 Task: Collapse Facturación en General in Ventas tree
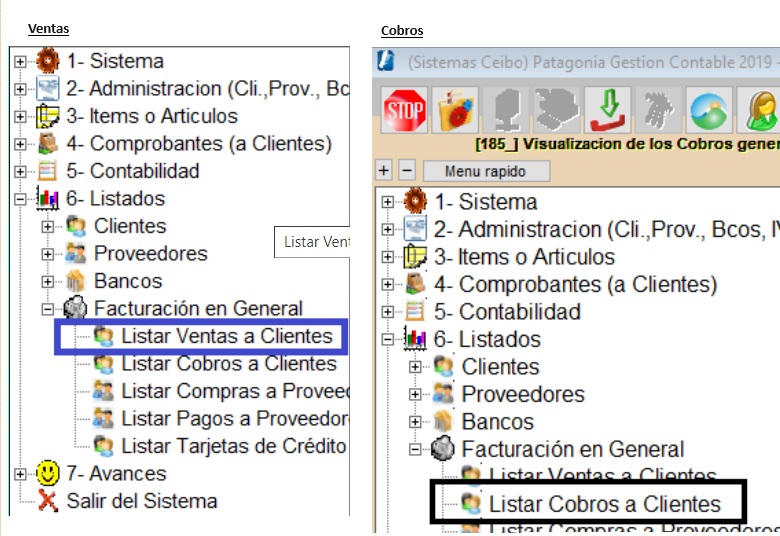point(47,309)
